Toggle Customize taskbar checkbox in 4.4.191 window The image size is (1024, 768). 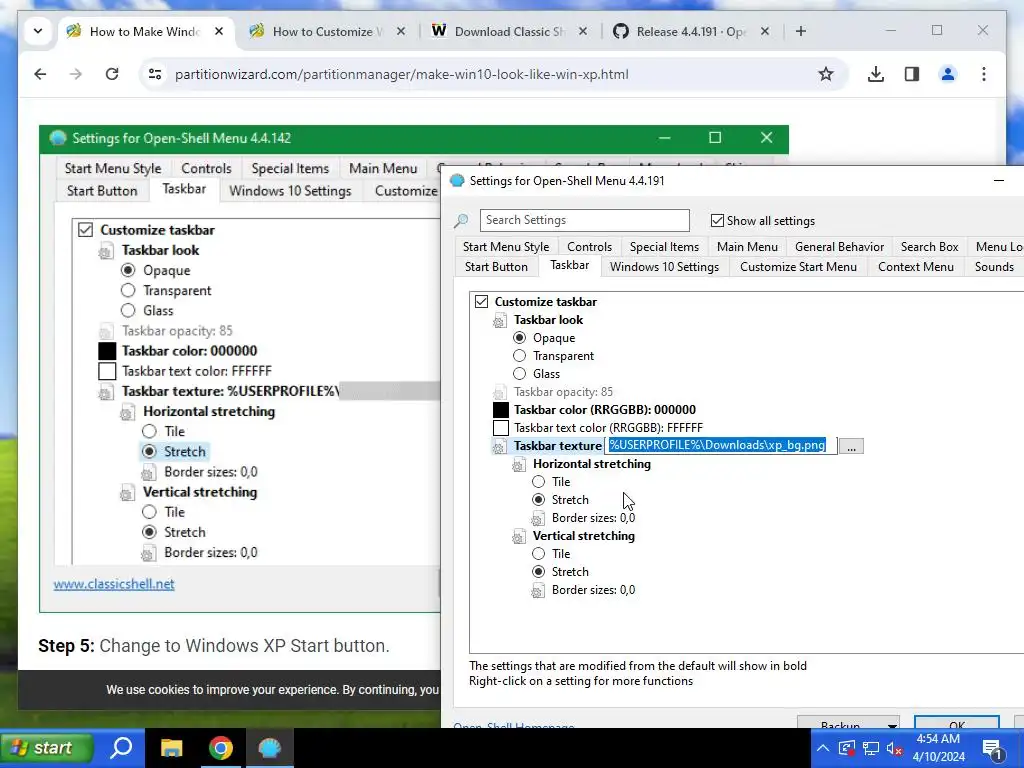481,302
